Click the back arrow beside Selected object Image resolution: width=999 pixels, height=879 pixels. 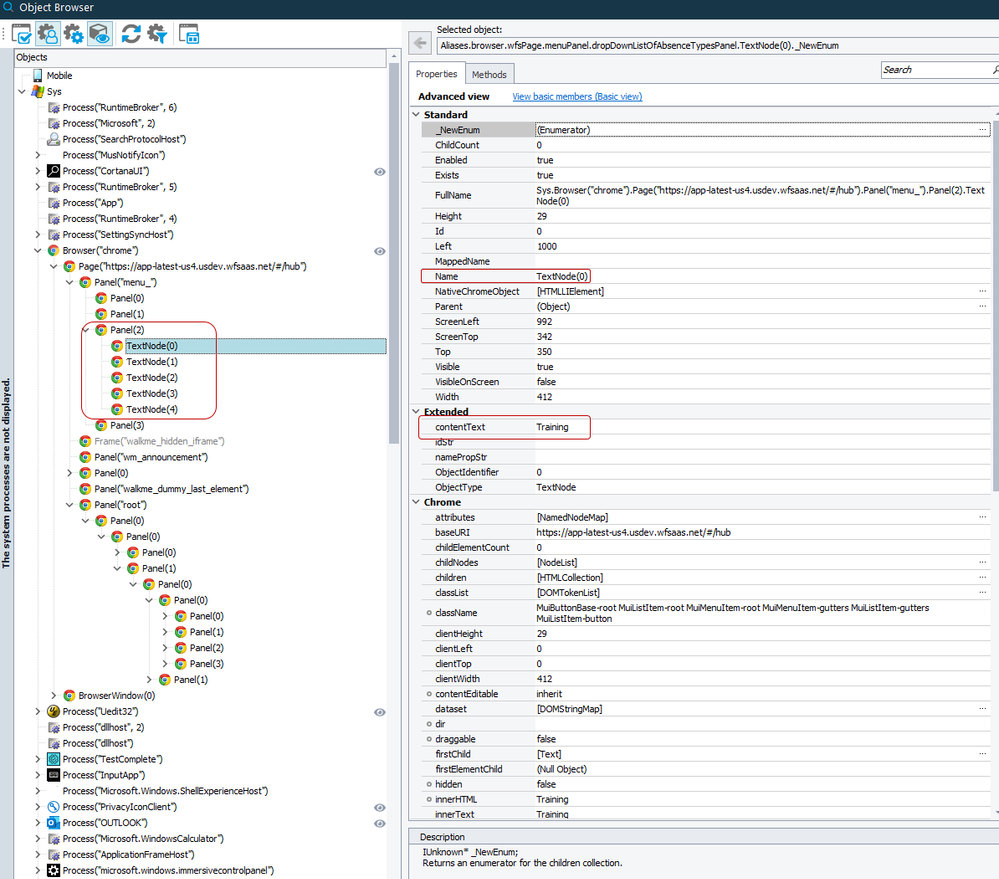click(x=421, y=43)
